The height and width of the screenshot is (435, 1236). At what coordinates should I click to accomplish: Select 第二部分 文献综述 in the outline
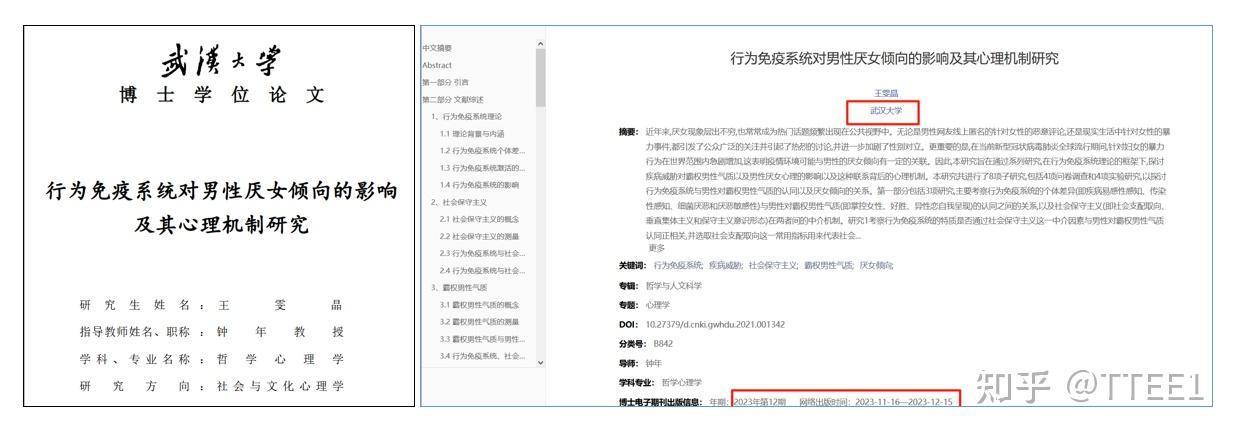(x=453, y=99)
